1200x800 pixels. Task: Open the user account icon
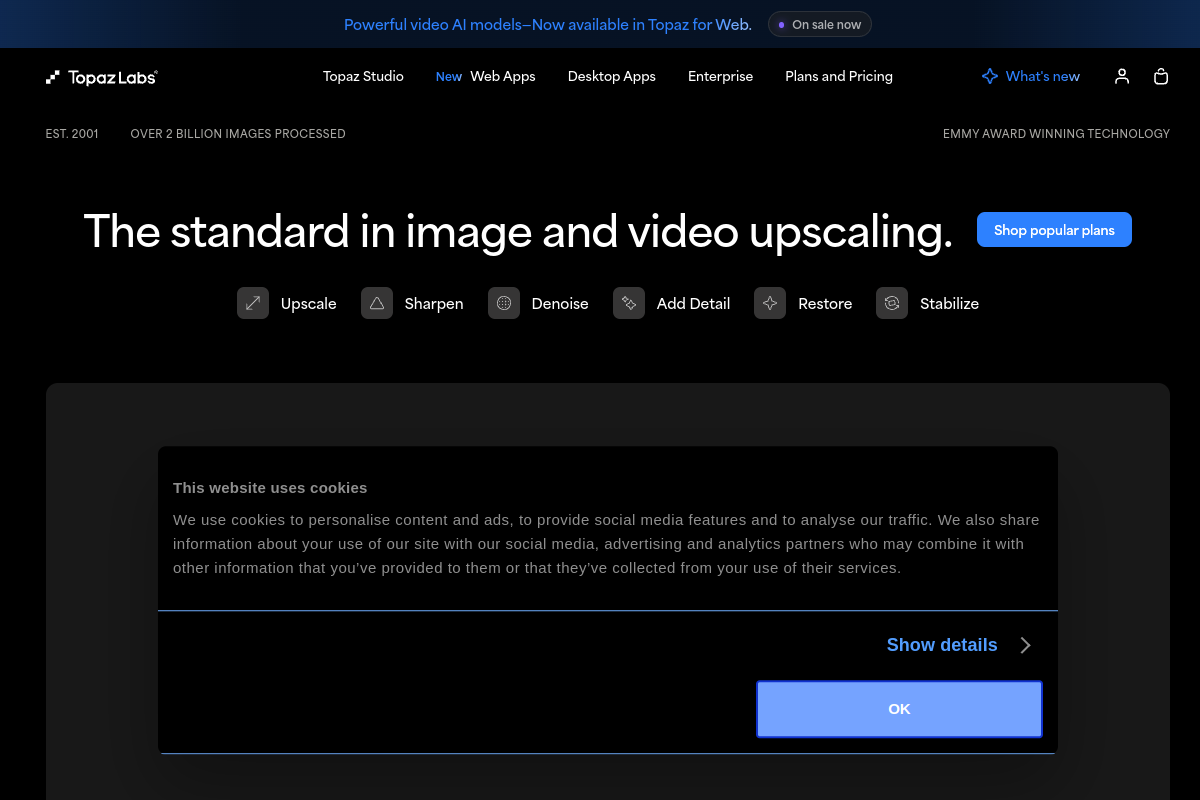tap(1122, 76)
